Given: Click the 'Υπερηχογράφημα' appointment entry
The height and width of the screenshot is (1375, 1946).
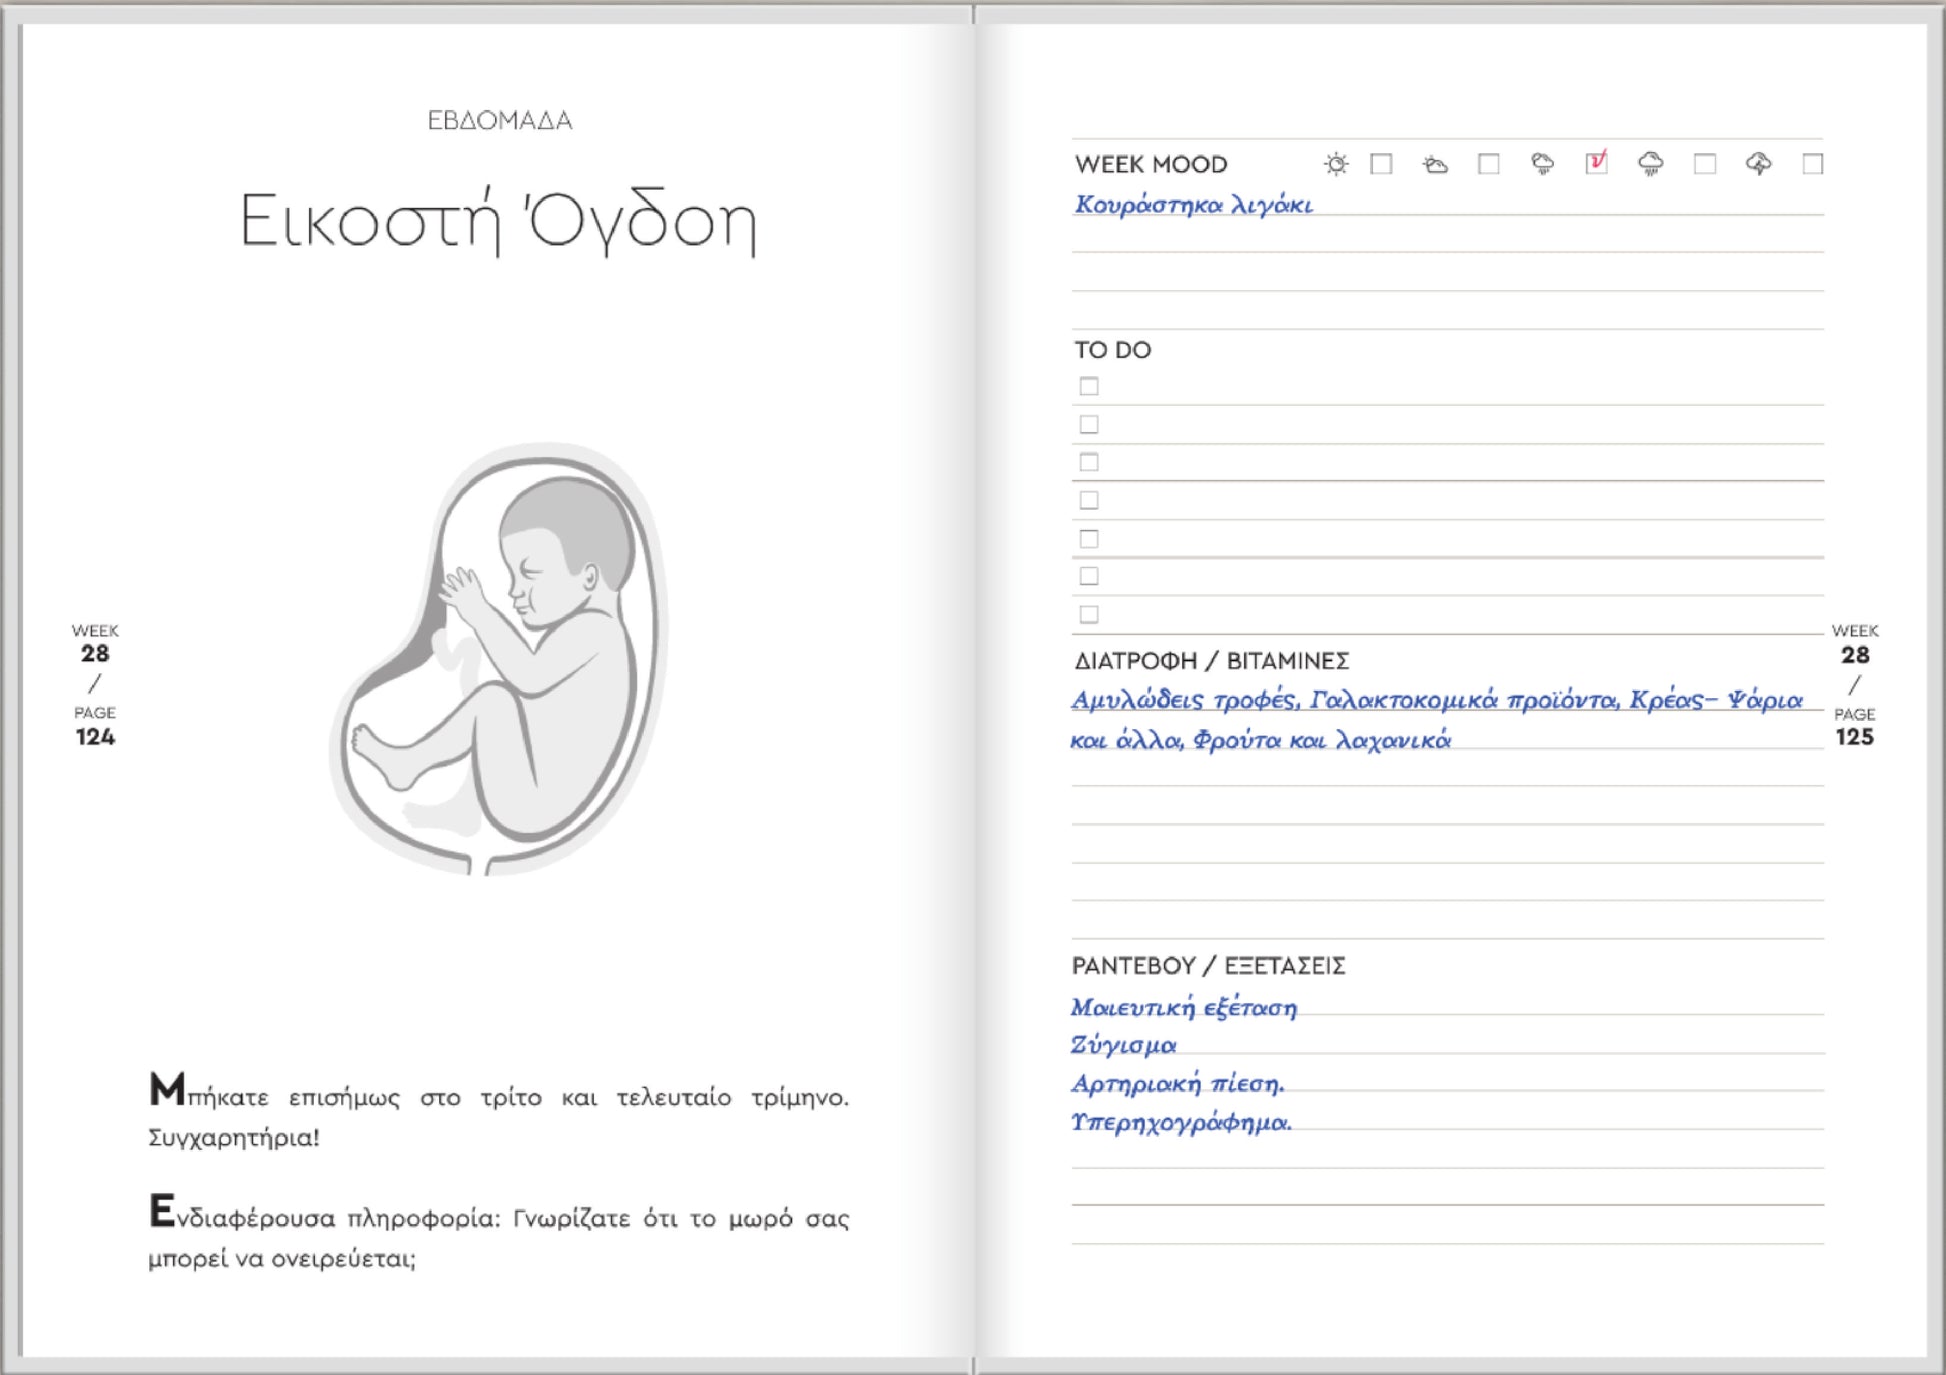Looking at the screenshot, I should tap(1181, 1122).
